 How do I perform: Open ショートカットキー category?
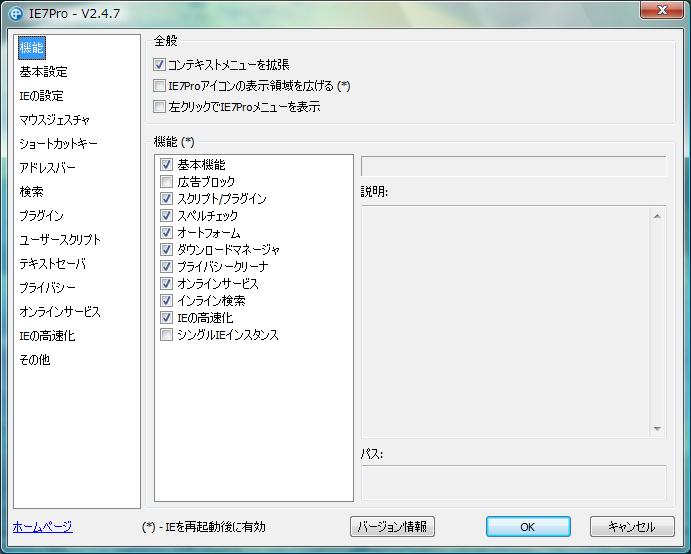[58, 144]
